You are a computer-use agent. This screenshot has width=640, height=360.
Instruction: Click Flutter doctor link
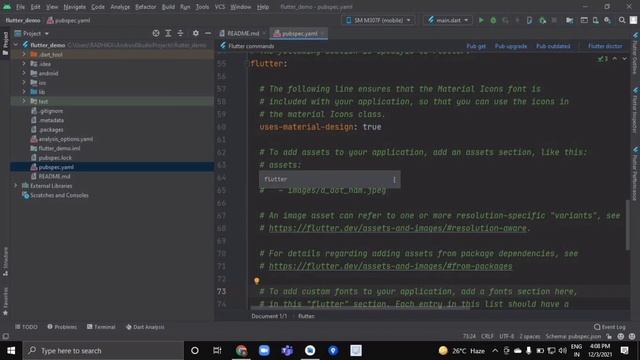[605, 46]
